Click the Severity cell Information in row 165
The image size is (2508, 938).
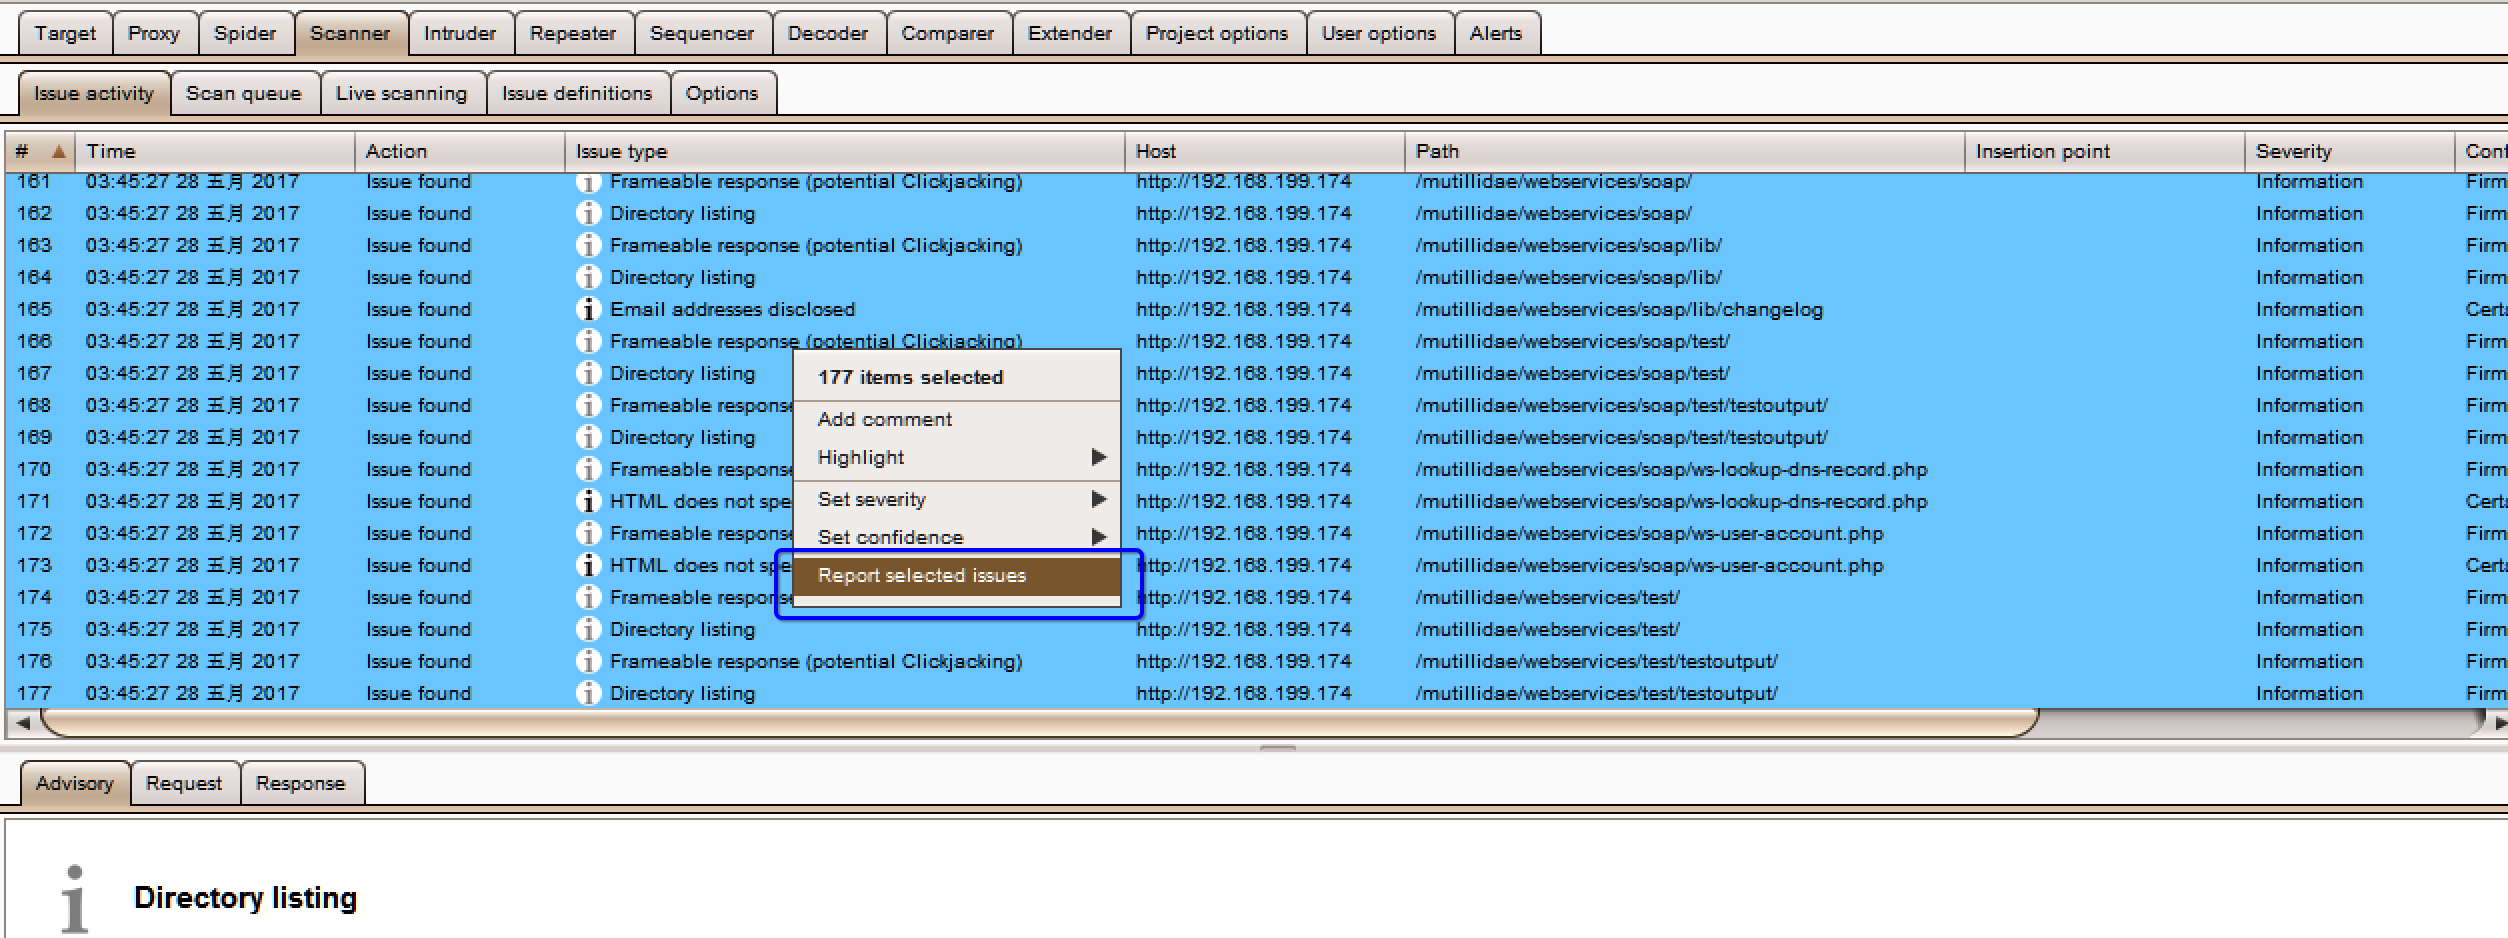tap(2309, 309)
